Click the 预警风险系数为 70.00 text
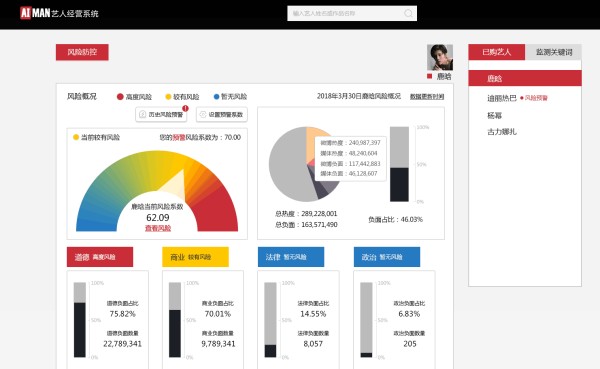 200,137
